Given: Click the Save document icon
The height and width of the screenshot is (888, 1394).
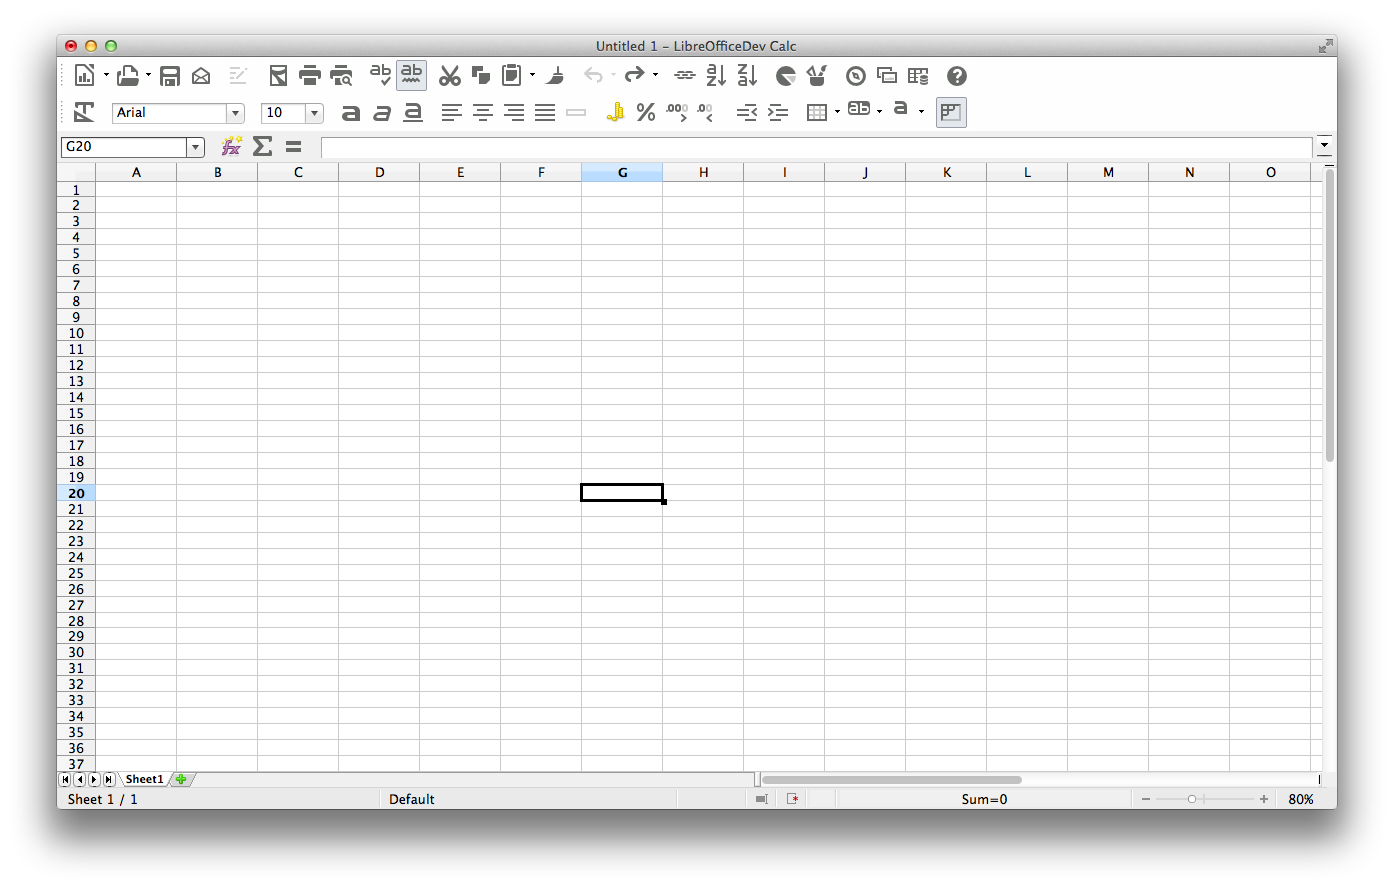Looking at the screenshot, I should 170,76.
